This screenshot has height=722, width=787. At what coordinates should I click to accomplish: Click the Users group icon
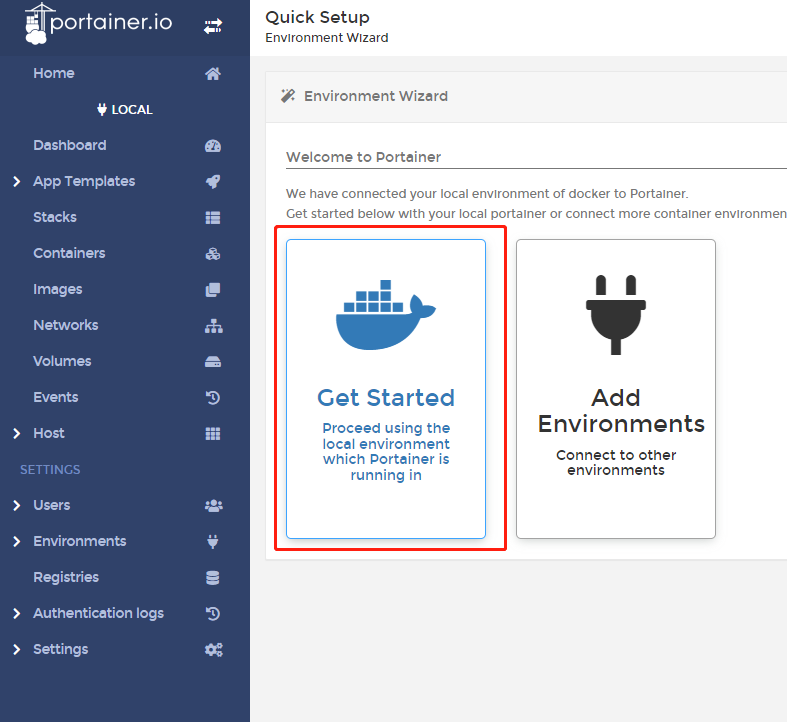click(214, 506)
